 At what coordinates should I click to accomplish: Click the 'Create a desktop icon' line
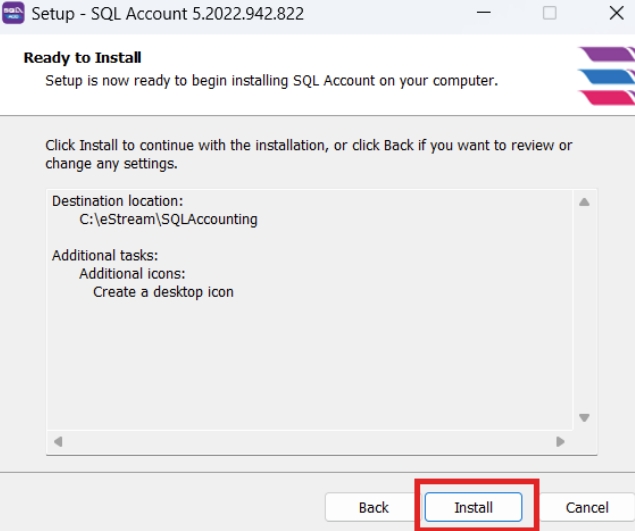pyautogui.click(x=163, y=292)
